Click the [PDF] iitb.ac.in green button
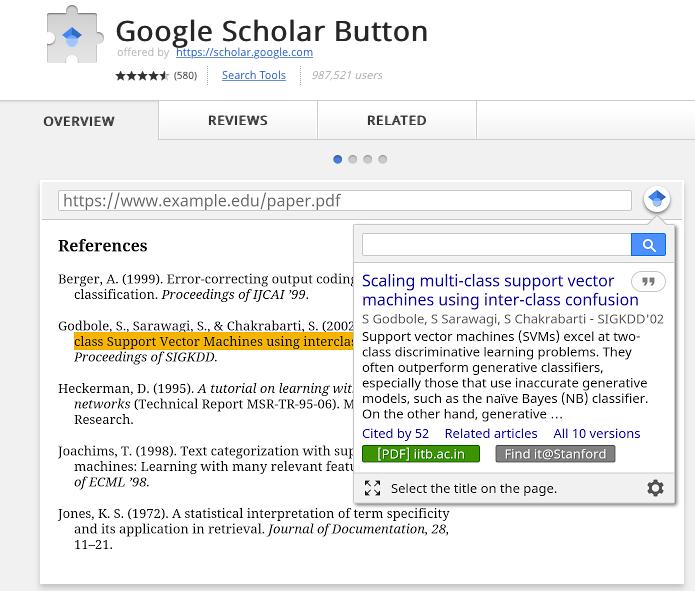The height and width of the screenshot is (591, 695). [x=421, y=454]
